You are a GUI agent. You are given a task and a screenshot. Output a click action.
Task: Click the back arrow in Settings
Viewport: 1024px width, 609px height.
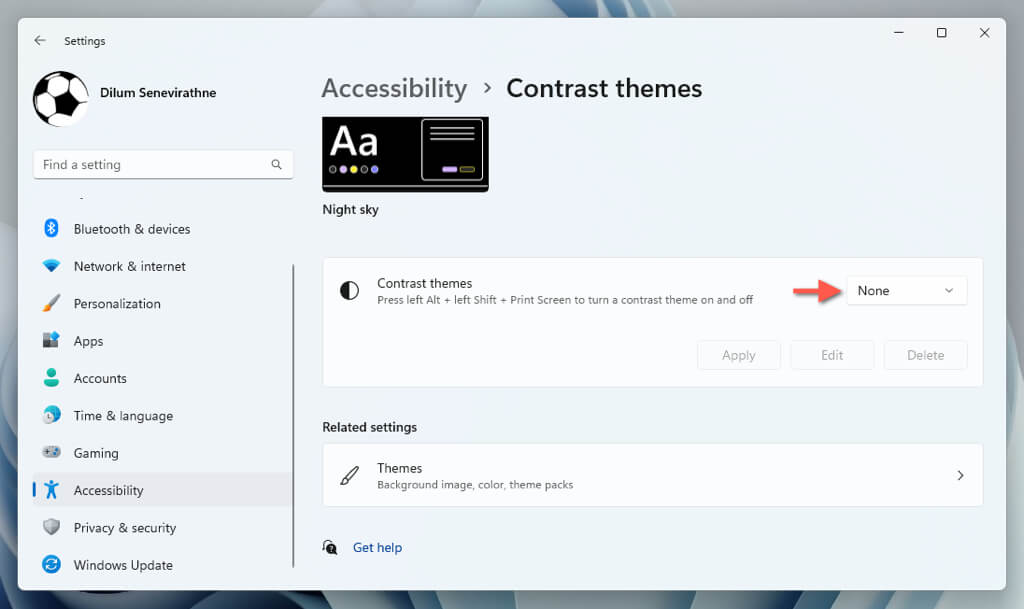[40, 41]
